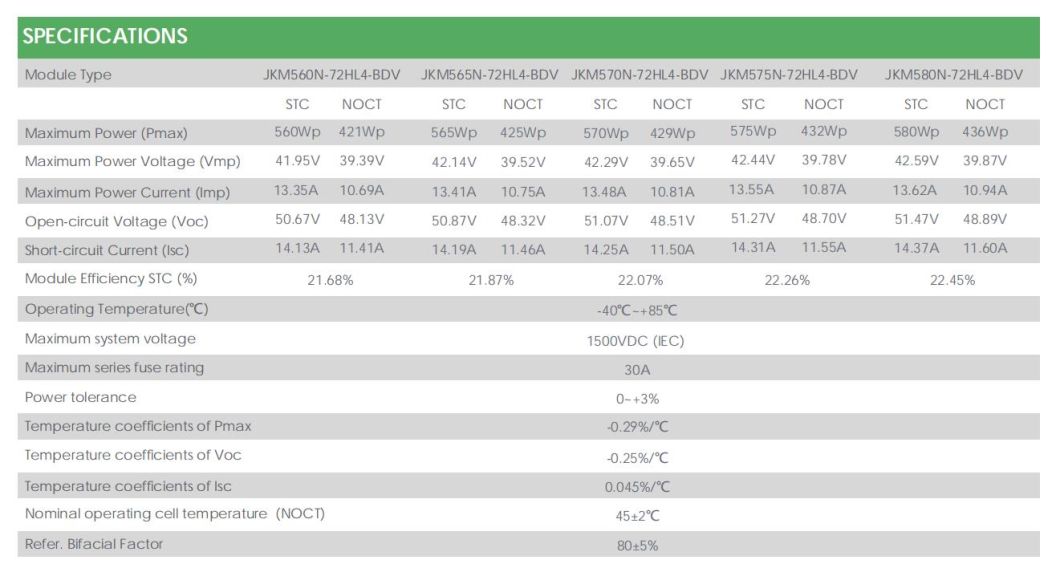The height and width of the screenshot is (568, 1060).
Task: Select the Refer. Bifacial Factor row label
Action: click(x=94, y=544)
